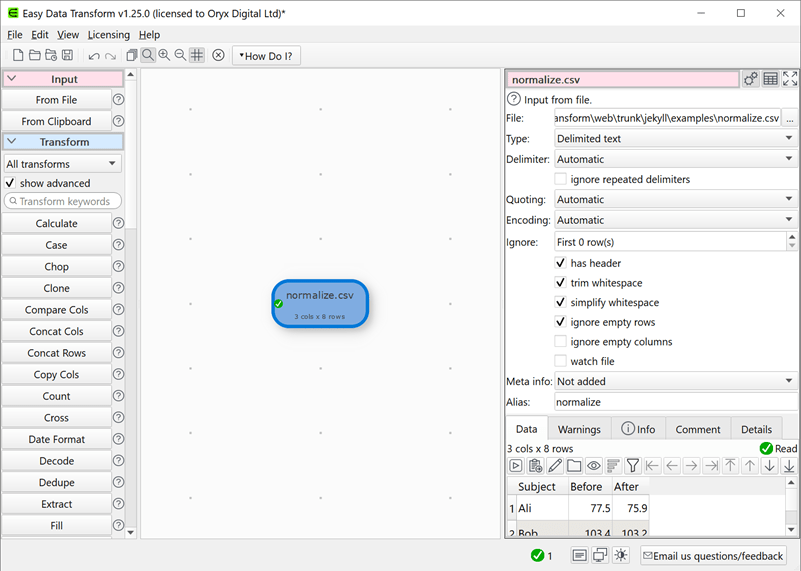Toggle the grid toolbar icon
The width and height of the screenshot is (801, 571).
tap(197, 55)
